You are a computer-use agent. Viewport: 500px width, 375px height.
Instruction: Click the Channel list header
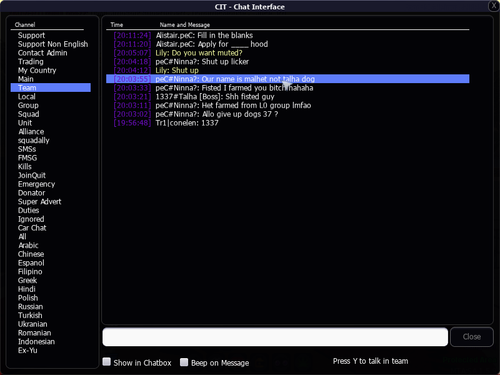pos(25,25)
